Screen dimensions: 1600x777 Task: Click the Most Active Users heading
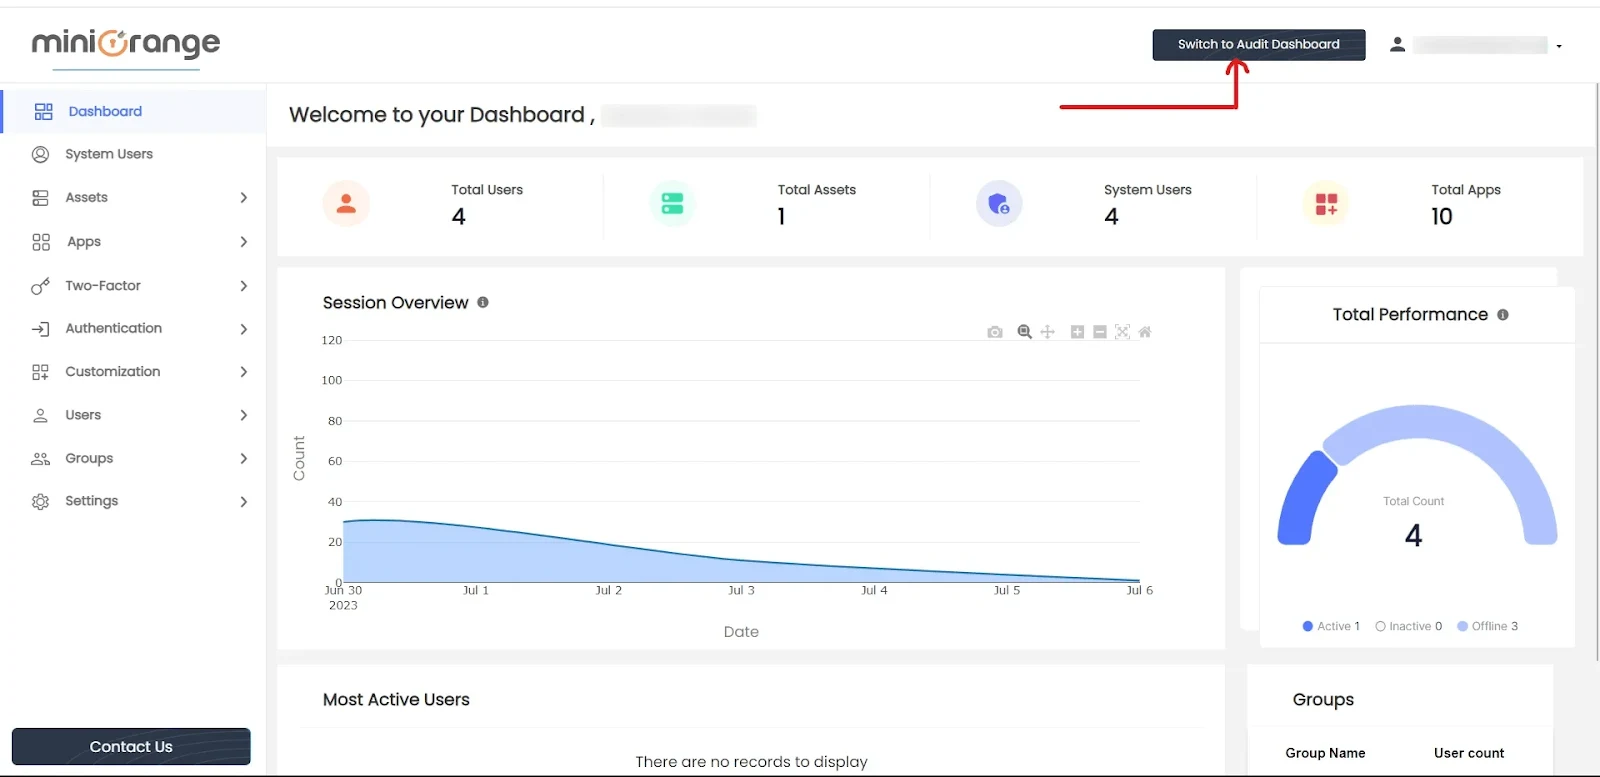tap(396, 700)
